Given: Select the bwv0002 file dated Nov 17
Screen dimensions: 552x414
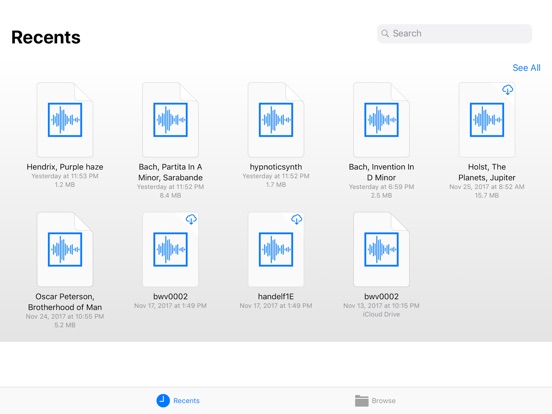Looking at the screenshot, I should (x=170, y=249).
